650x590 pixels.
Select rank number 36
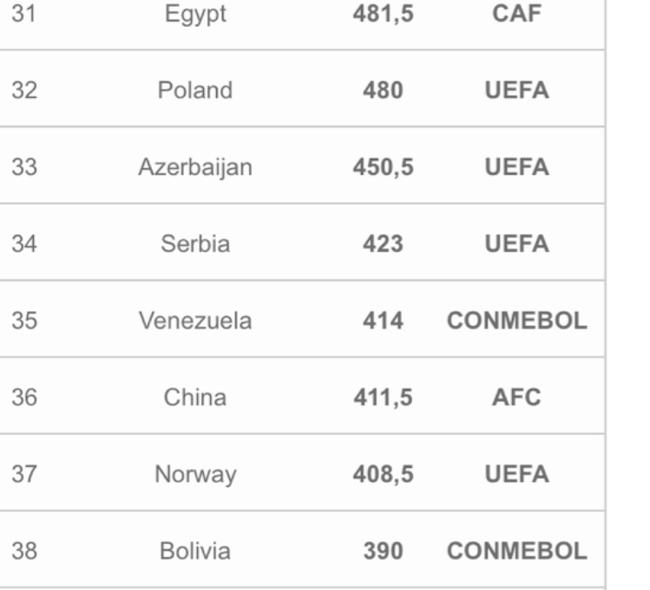click(x=24, y=397)
